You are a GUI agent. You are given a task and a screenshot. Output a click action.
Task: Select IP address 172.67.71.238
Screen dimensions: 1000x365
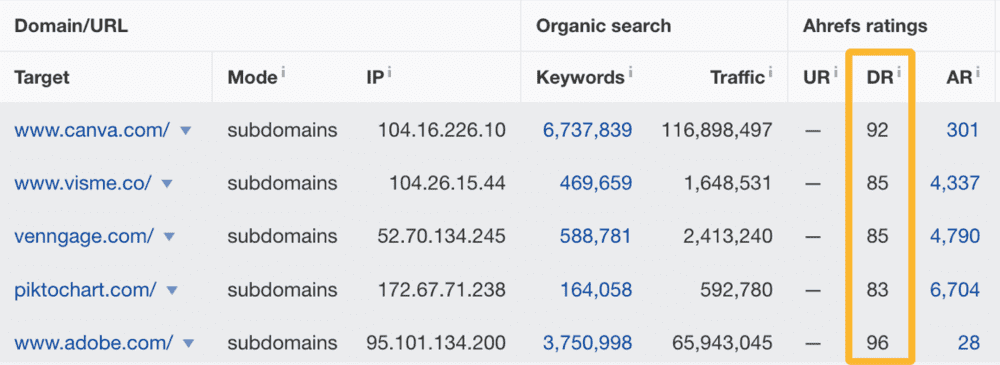[x=442, y=290]
